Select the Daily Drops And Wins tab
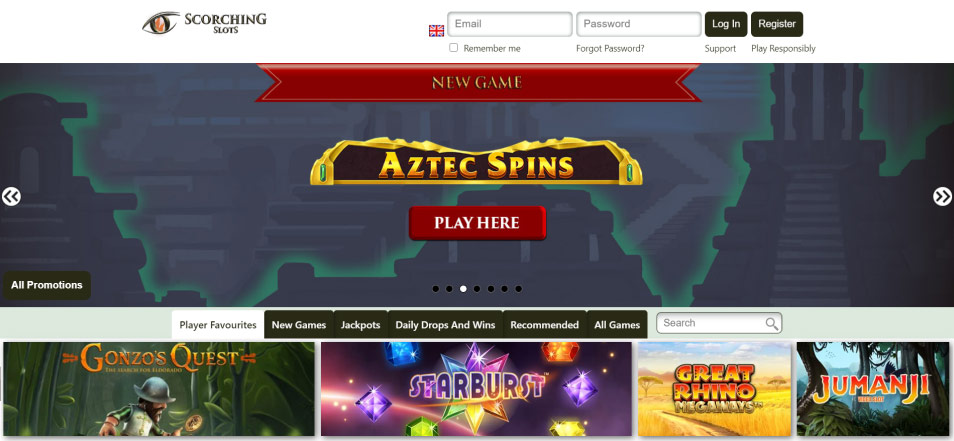The width and height of the screenshot is (954, 441). pos(445,325)
